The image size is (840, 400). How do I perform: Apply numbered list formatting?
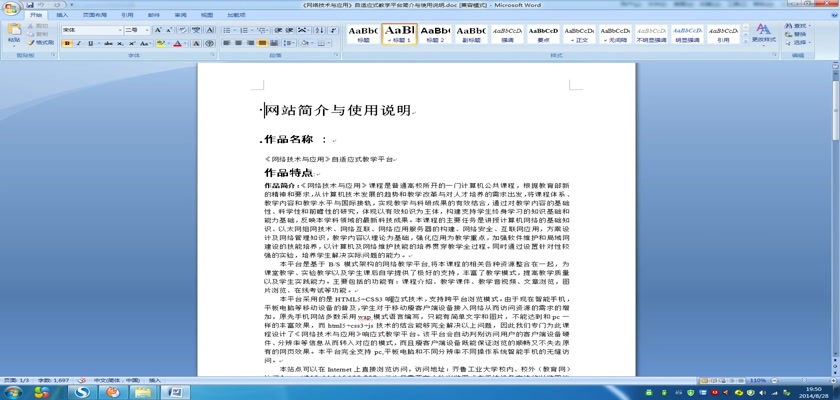pos(245,30)
